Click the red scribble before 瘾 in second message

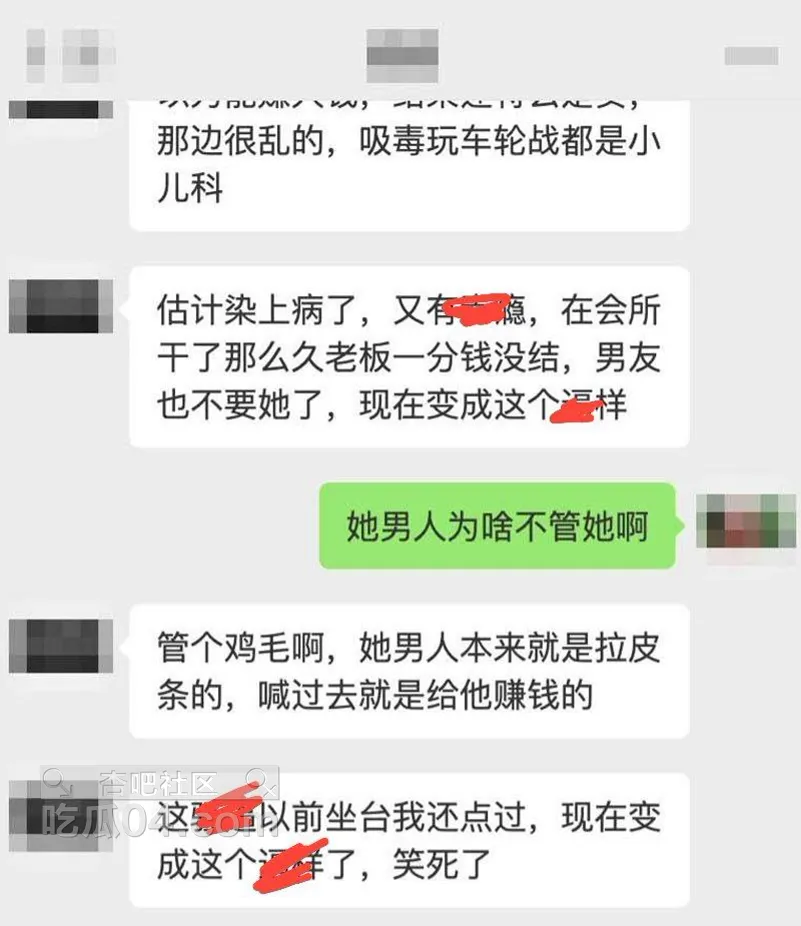[478, 311]
